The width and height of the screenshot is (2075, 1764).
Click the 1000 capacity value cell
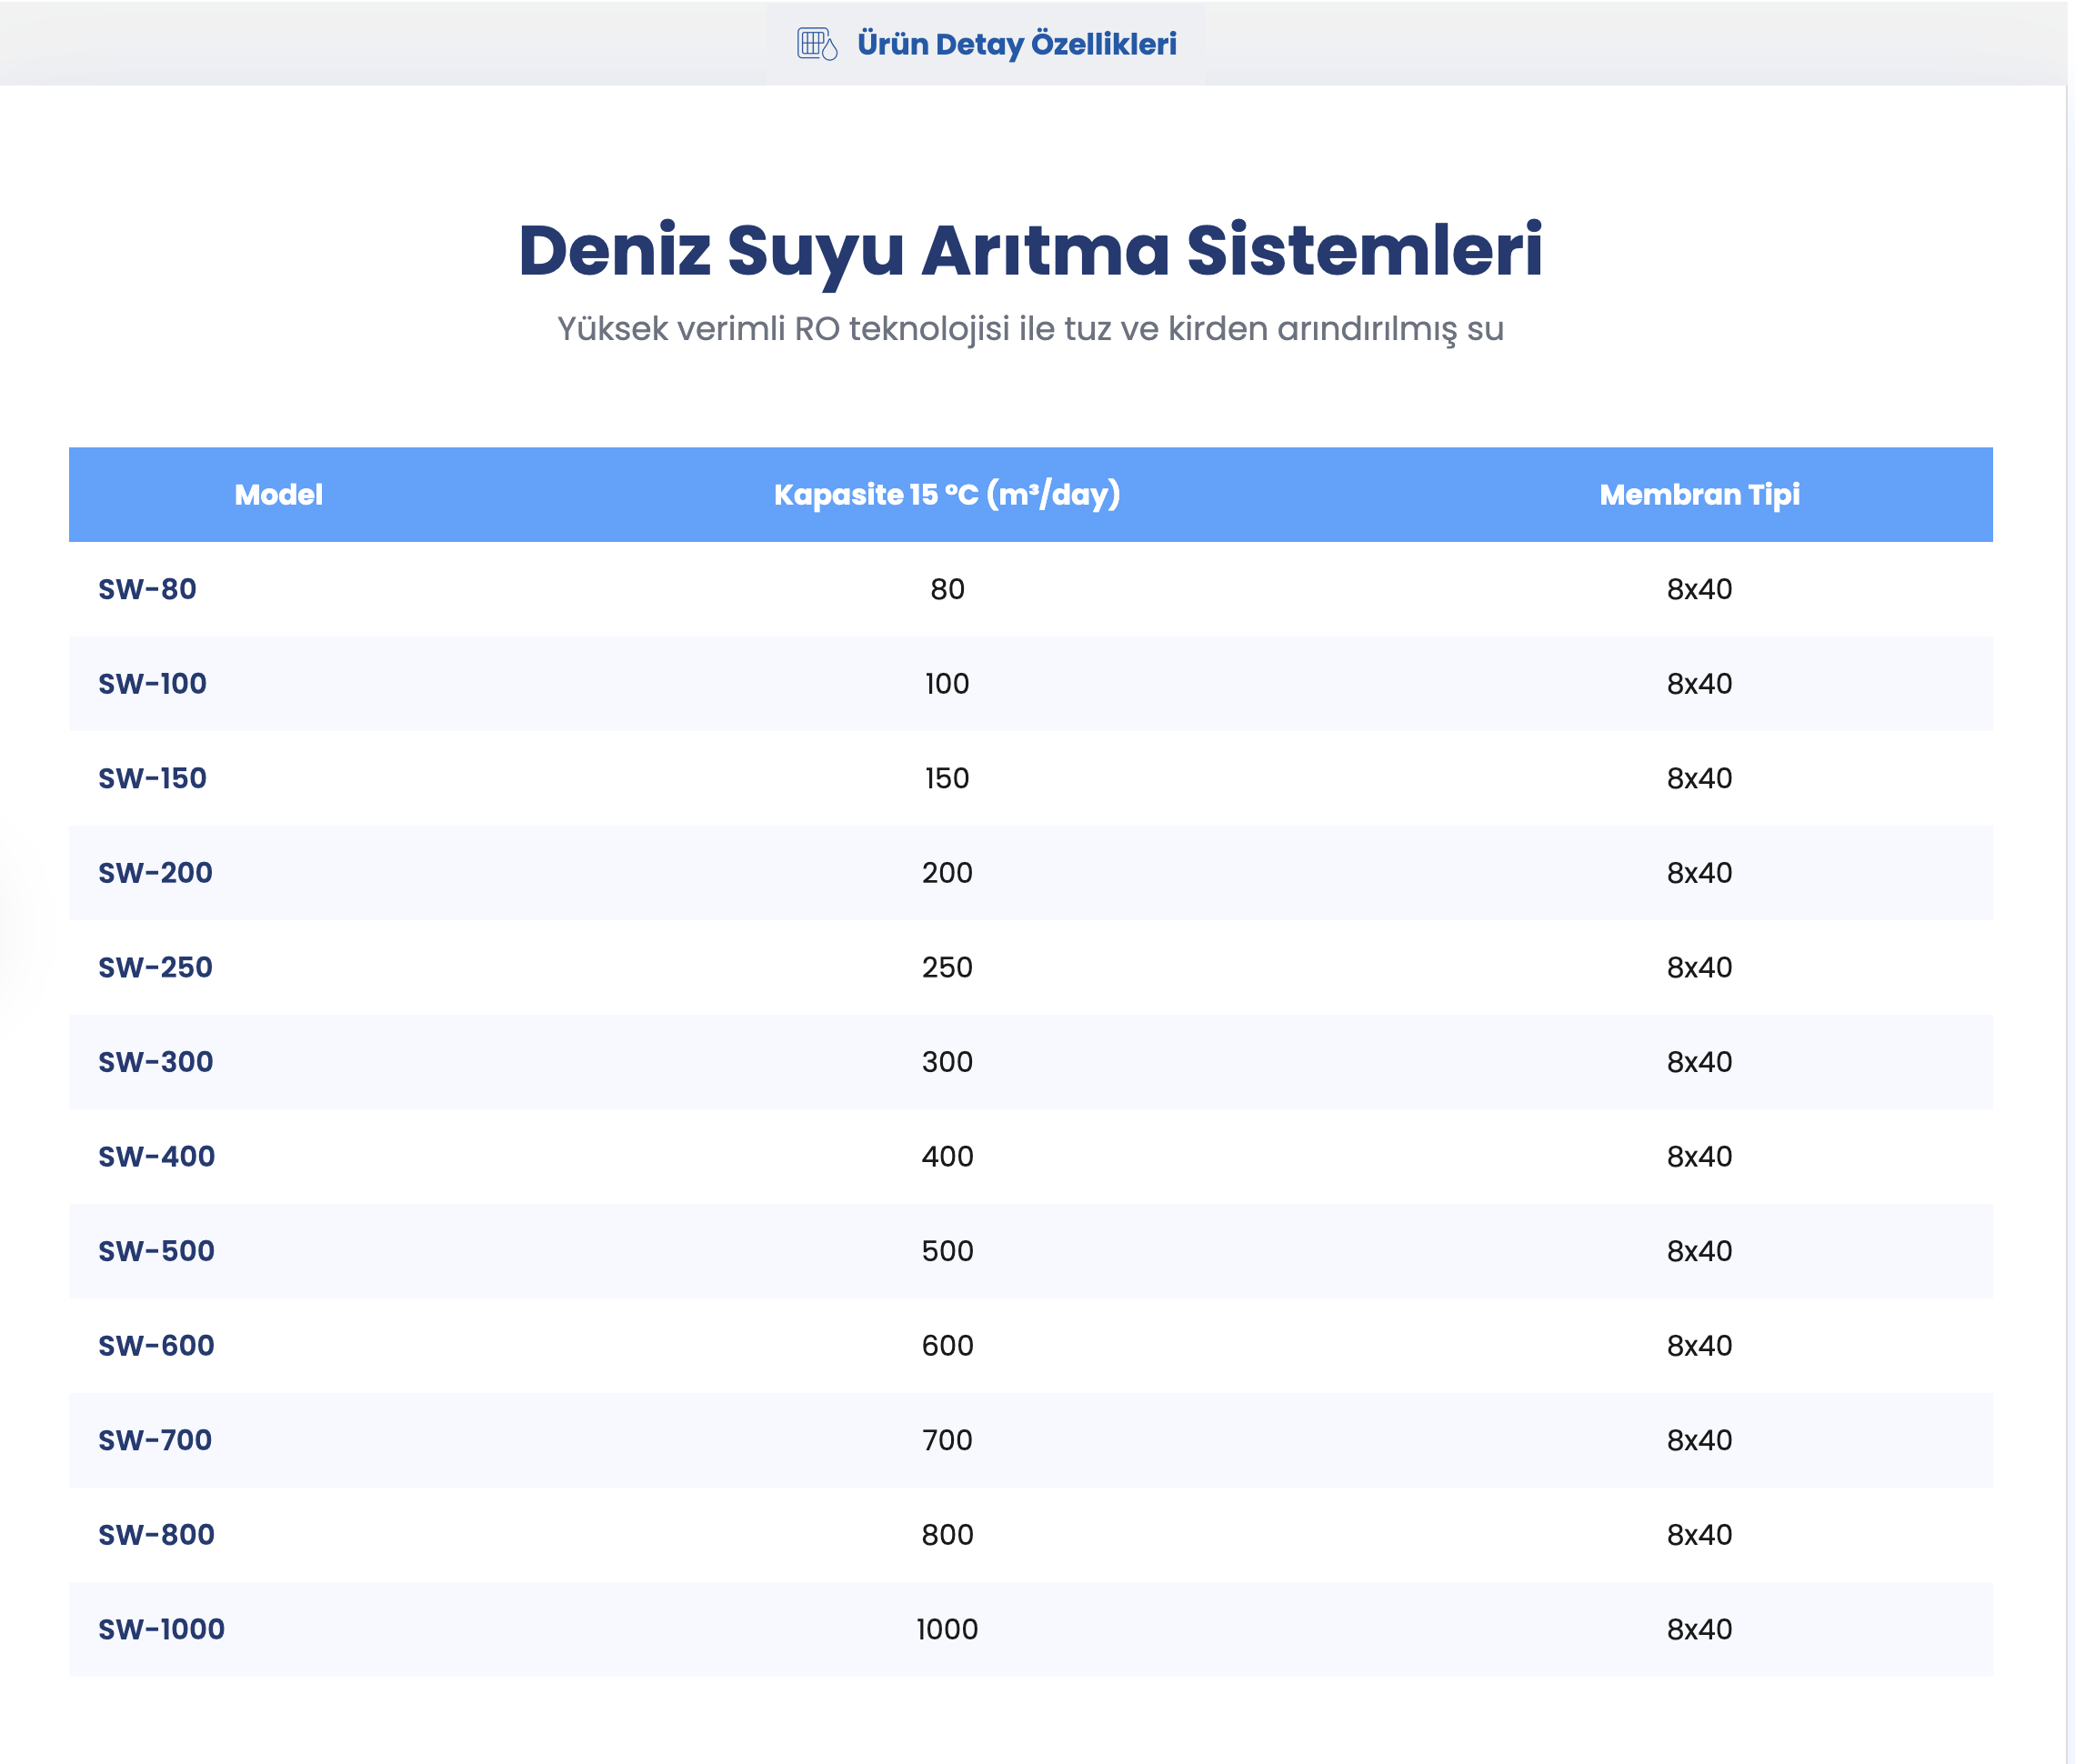click(946, 1629)
